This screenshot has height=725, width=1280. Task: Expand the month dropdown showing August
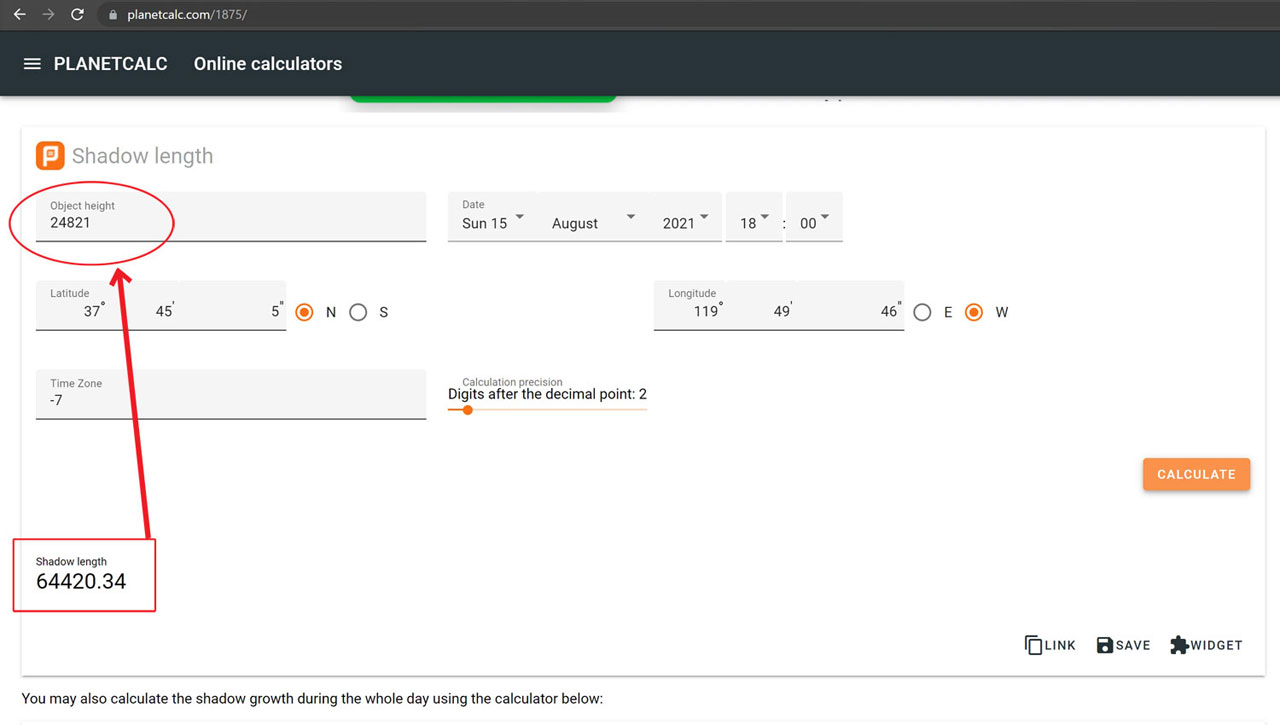593,222
